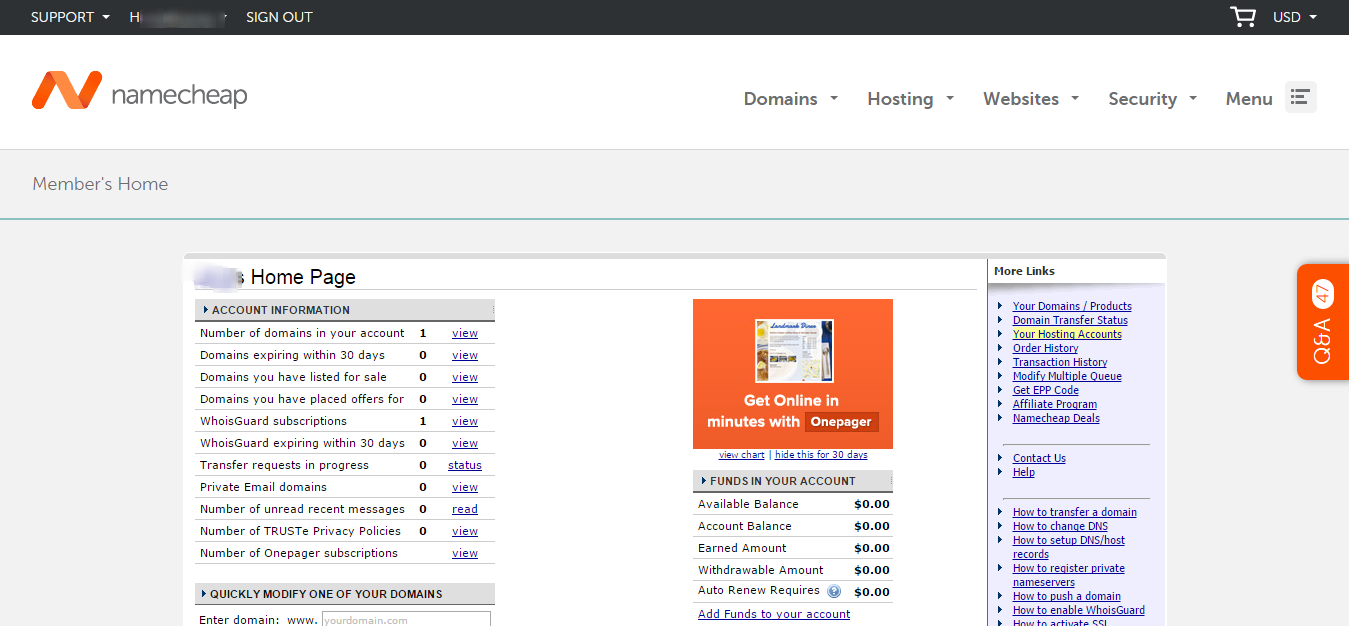The height and width of the screenshot is (626, 1349).
Task: Read unread recent messages
Action: coord(464,509)
